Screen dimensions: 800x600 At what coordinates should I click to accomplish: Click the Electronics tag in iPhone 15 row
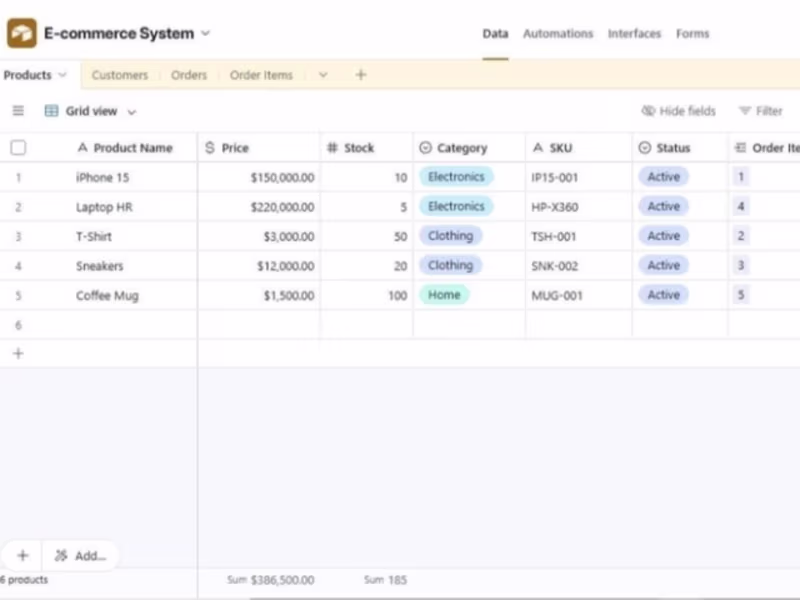456,177
